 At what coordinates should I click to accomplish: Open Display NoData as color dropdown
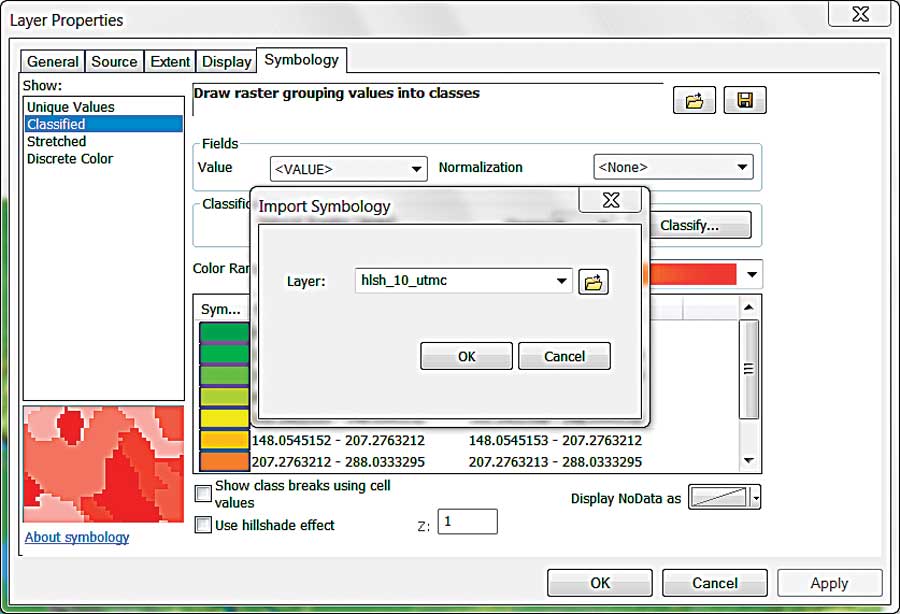757,498
